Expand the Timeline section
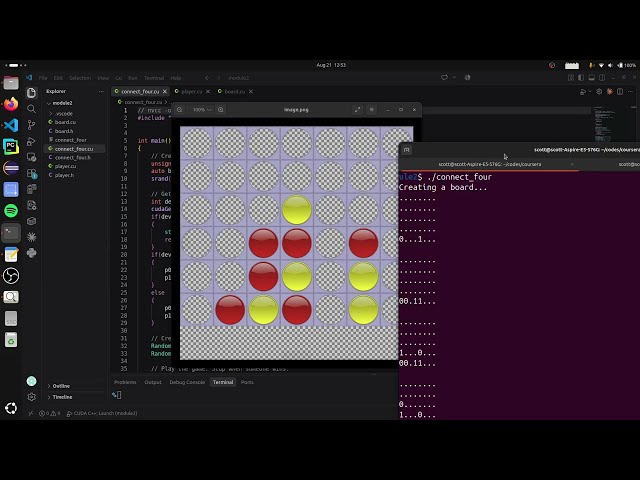This screenshot has width=640, height=480. point(60,397)
